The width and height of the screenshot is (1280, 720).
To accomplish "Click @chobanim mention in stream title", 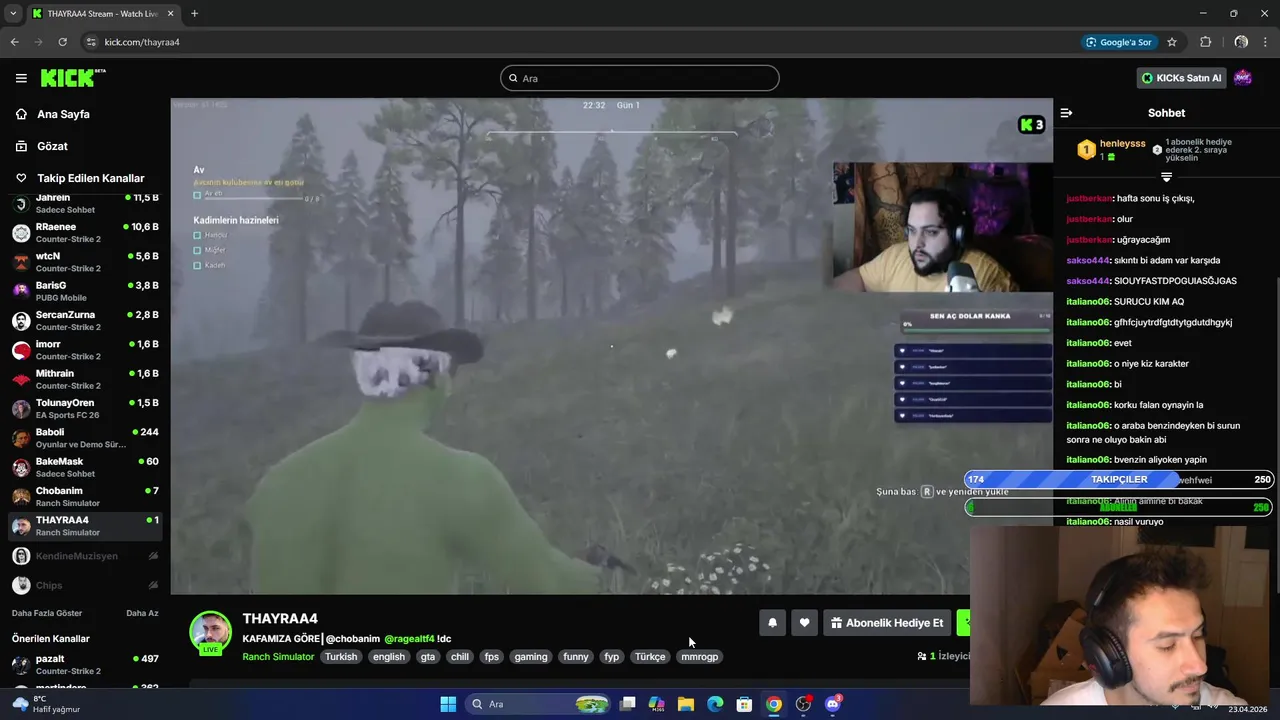I will coord(353,639).
